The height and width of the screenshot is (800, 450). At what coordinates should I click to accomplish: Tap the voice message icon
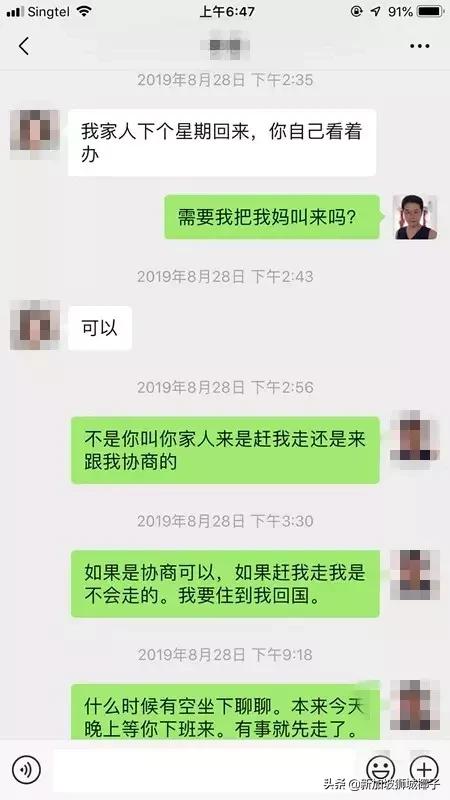point(26,769)
